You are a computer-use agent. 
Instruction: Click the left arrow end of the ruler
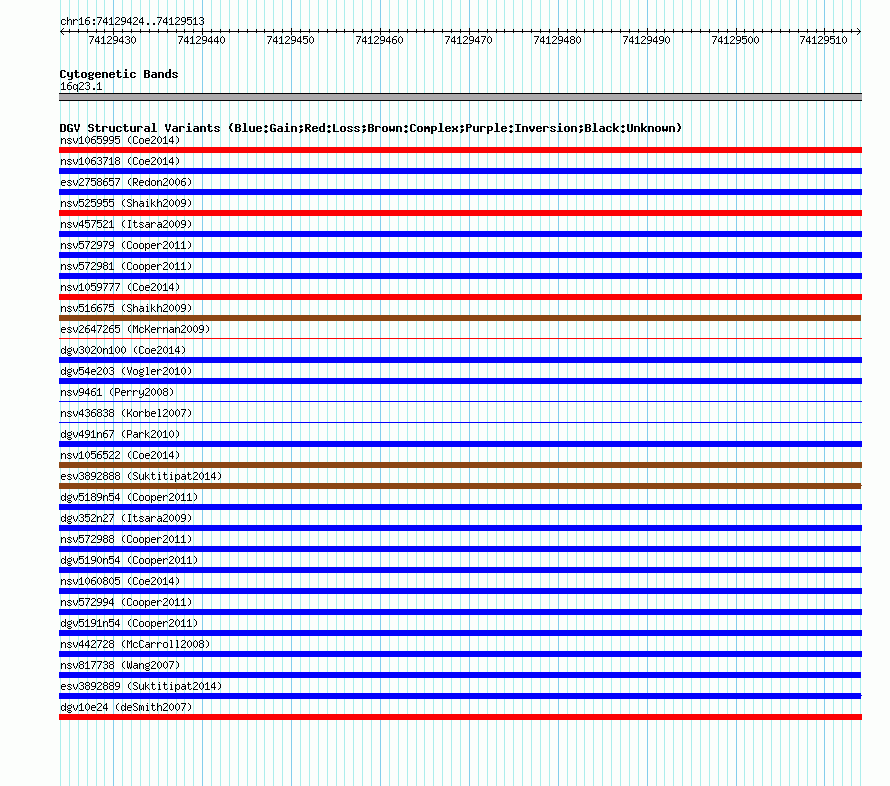coord(62,32)
